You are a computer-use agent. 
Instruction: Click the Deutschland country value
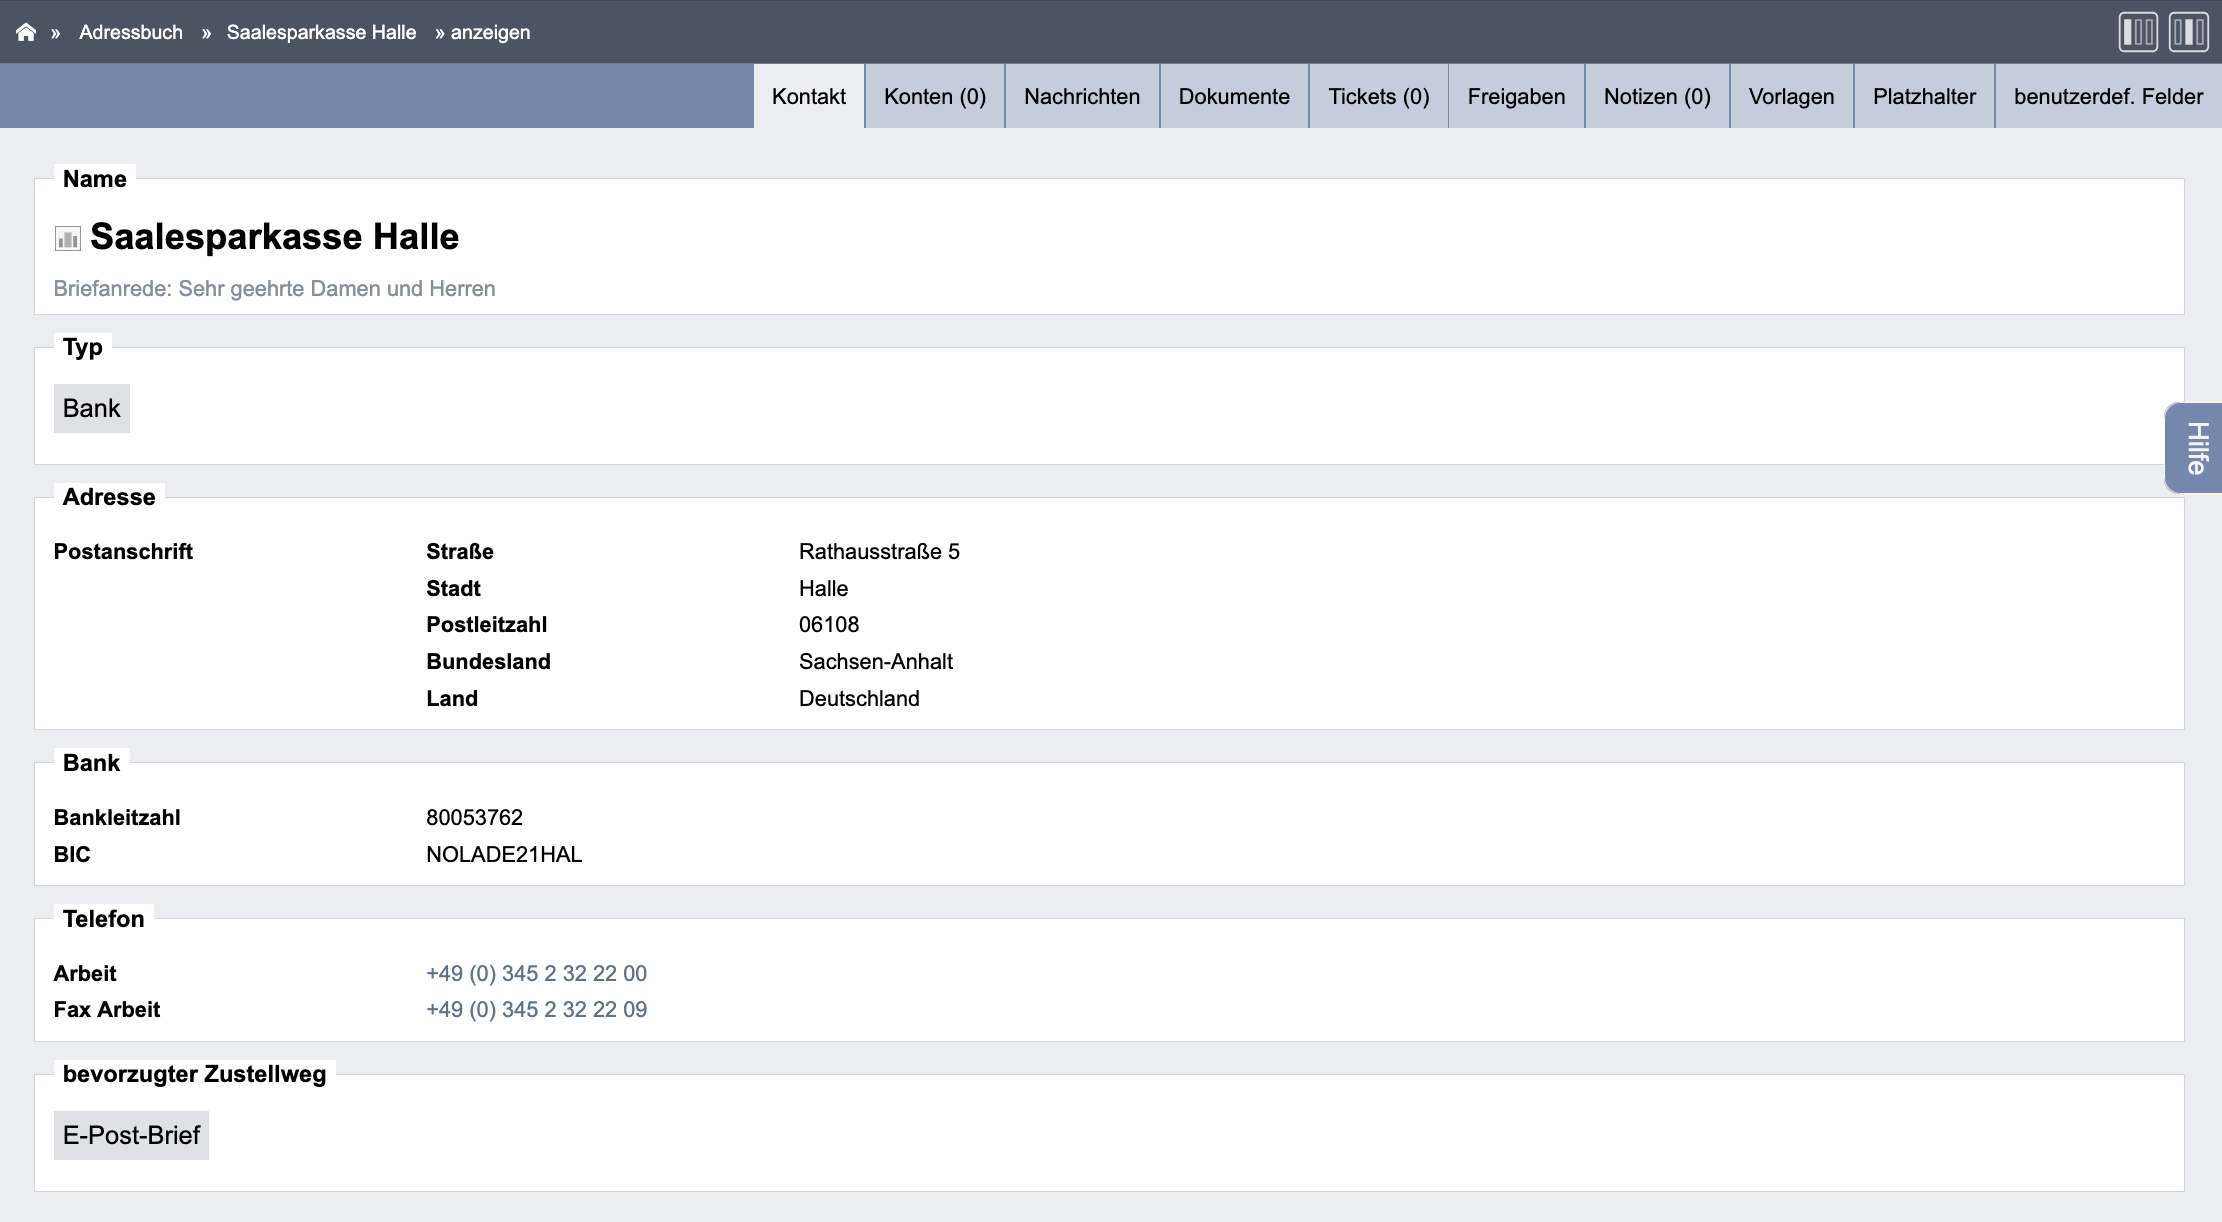[859, 698]
